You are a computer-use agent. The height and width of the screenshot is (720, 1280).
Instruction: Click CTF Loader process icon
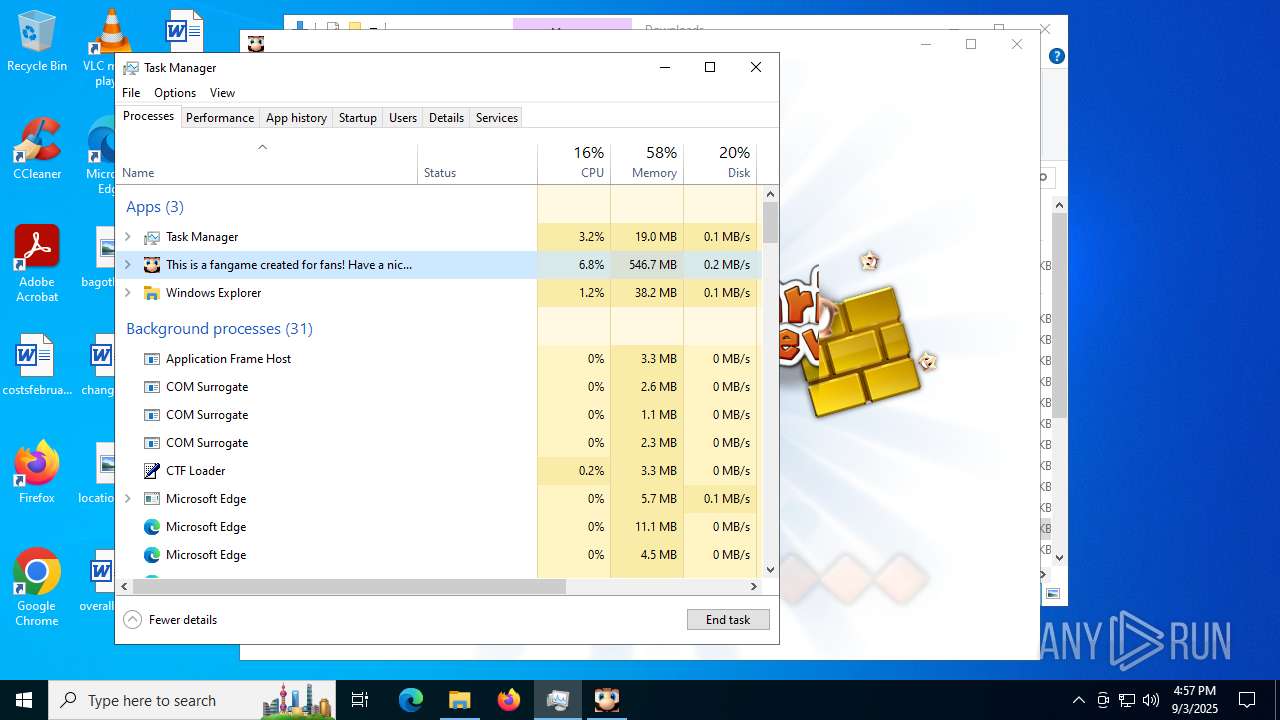(x=152, y=471)
